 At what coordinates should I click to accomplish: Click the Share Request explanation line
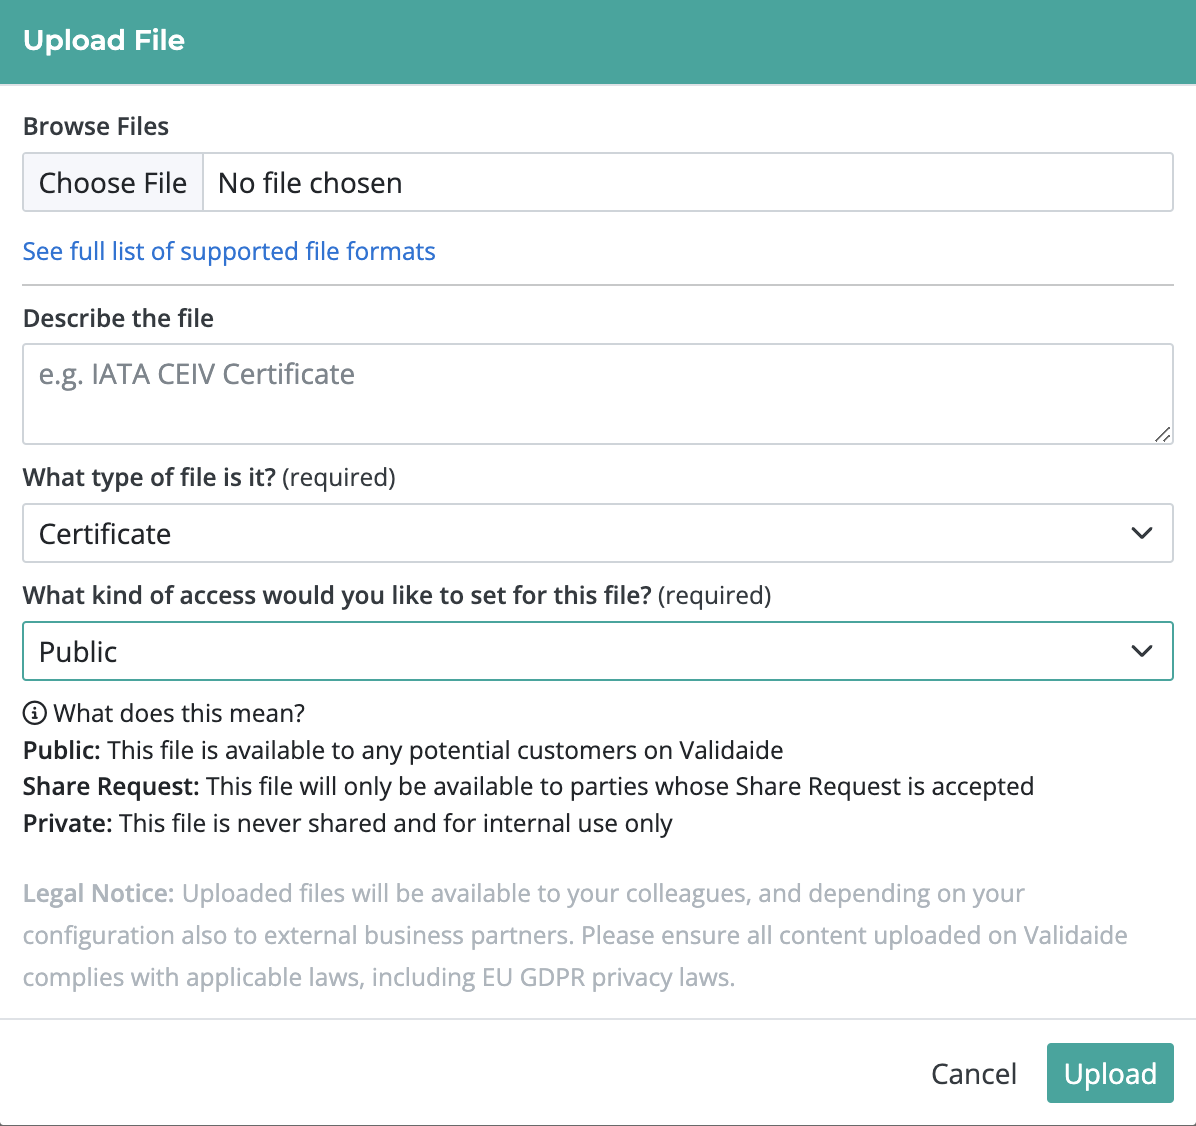[529, 787]
